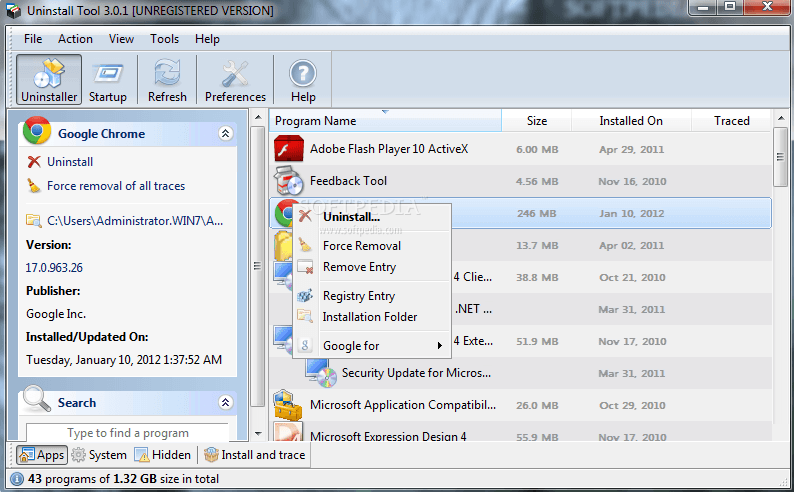
Task: Expand the Google for submenu
Action: click(x=372, y=346)
